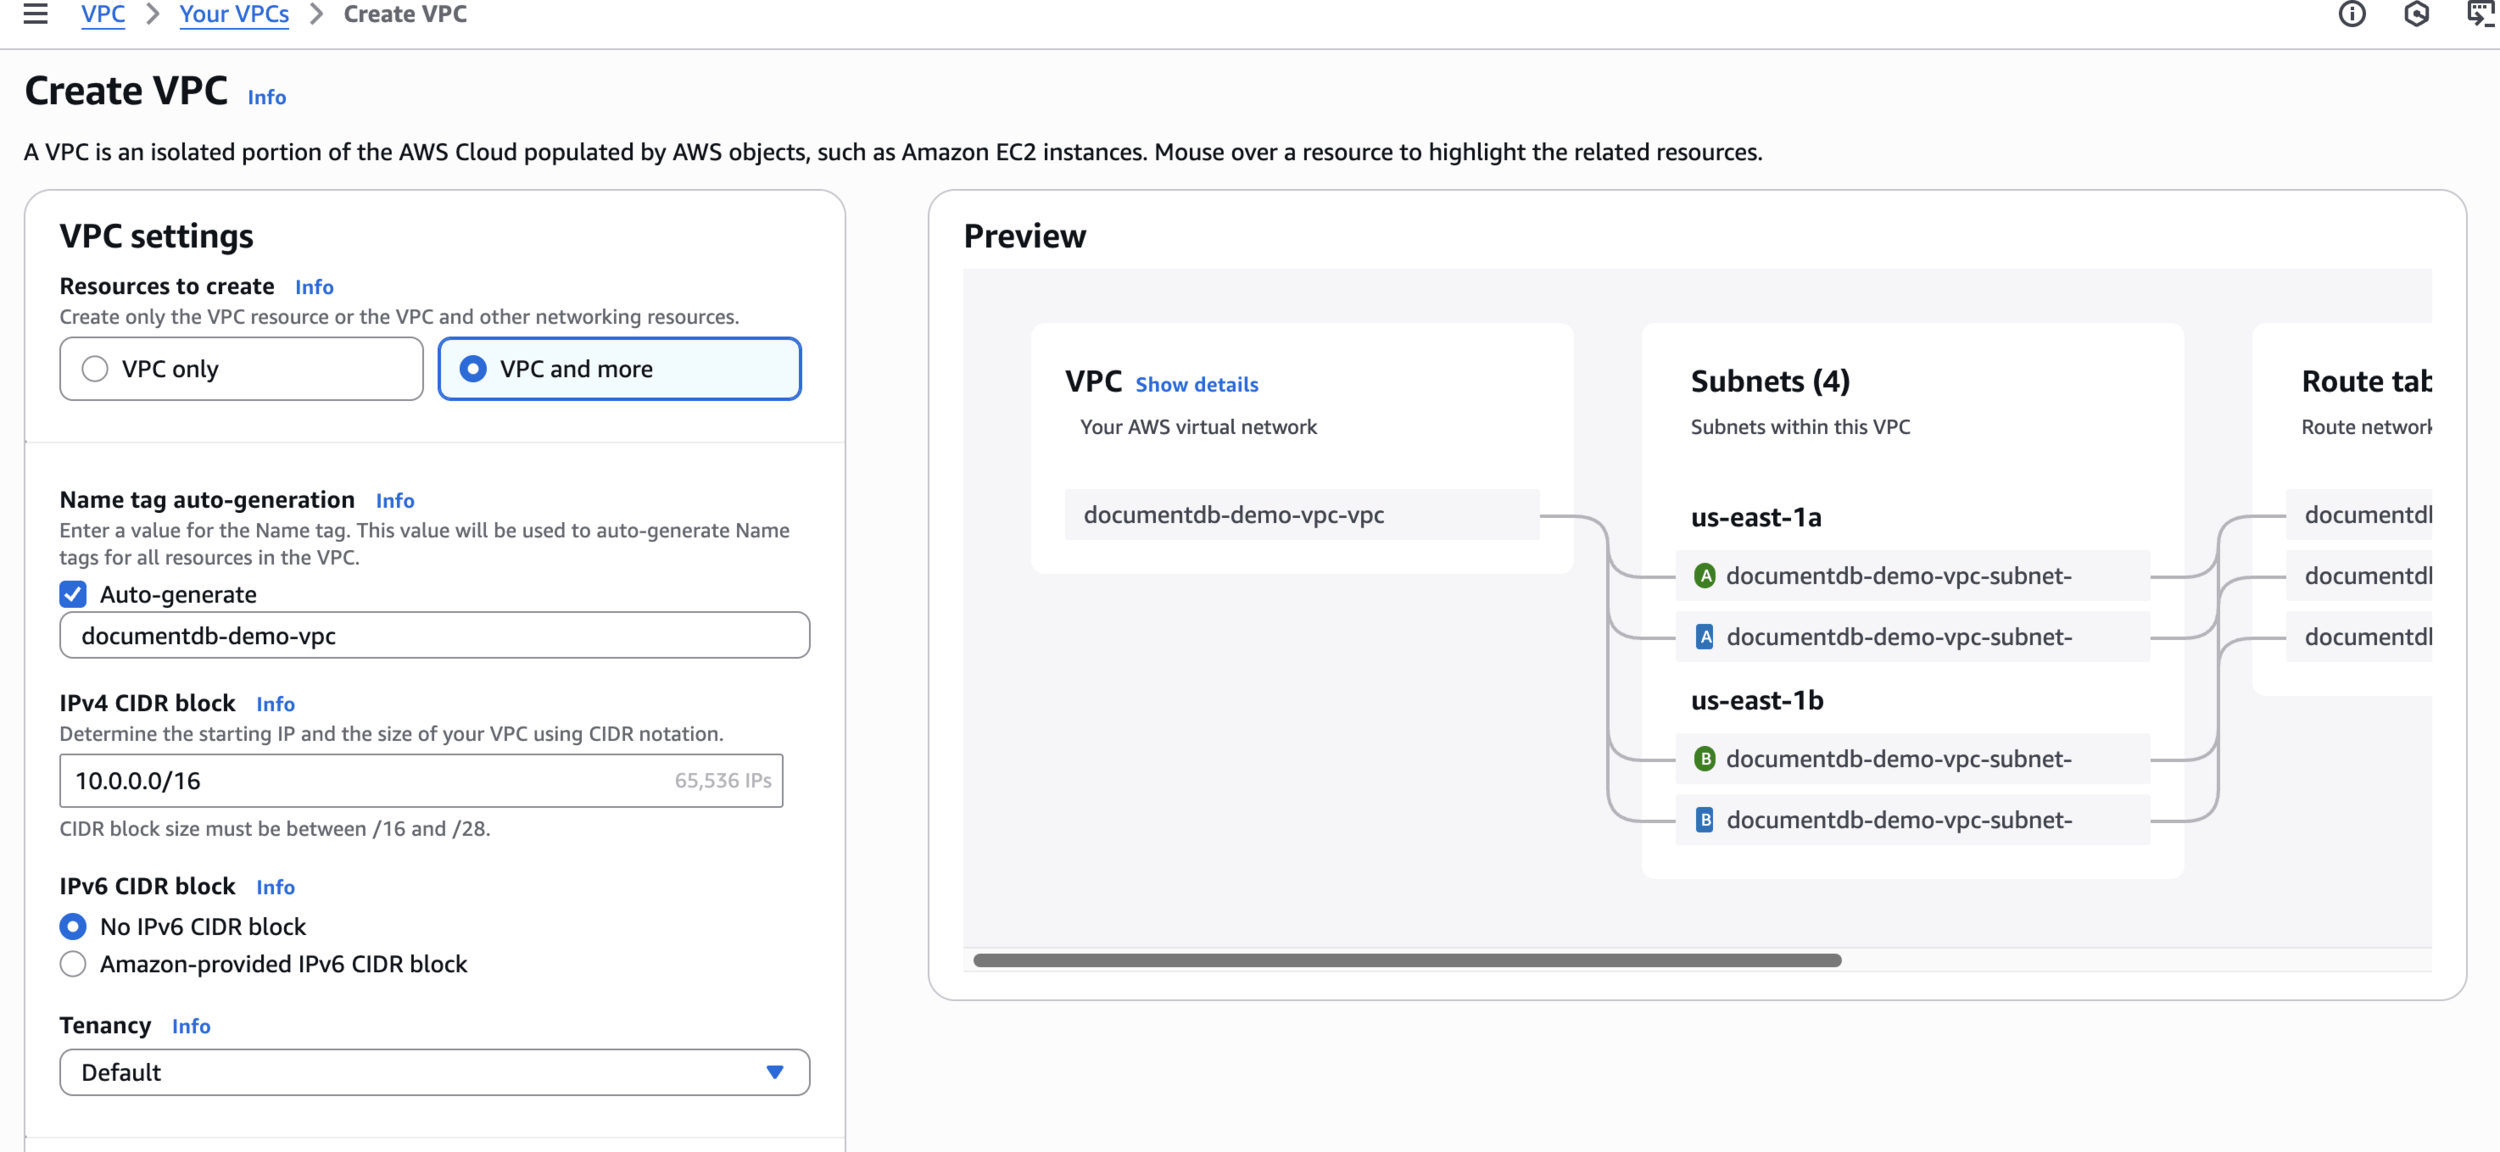2500x1152 pixels.
Task: Click the hexagon settings icon top right
Action: tap(2417, 14)
